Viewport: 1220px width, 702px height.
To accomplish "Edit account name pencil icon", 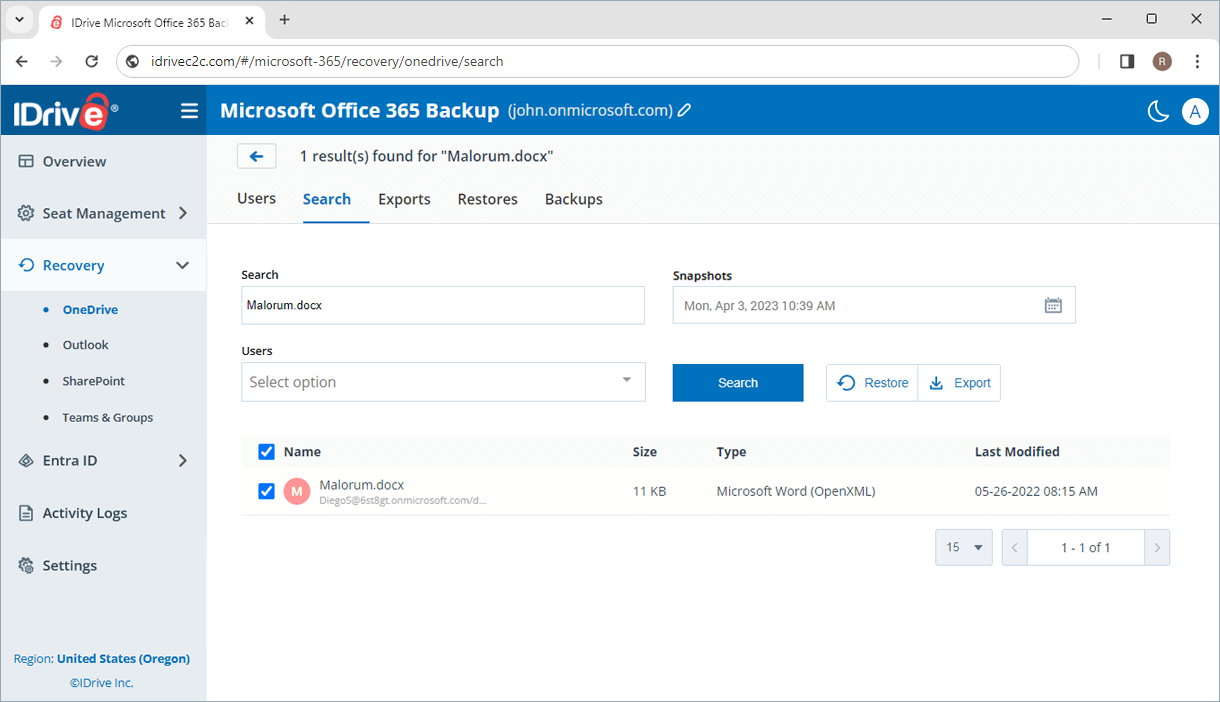I will tap(685, 111).
